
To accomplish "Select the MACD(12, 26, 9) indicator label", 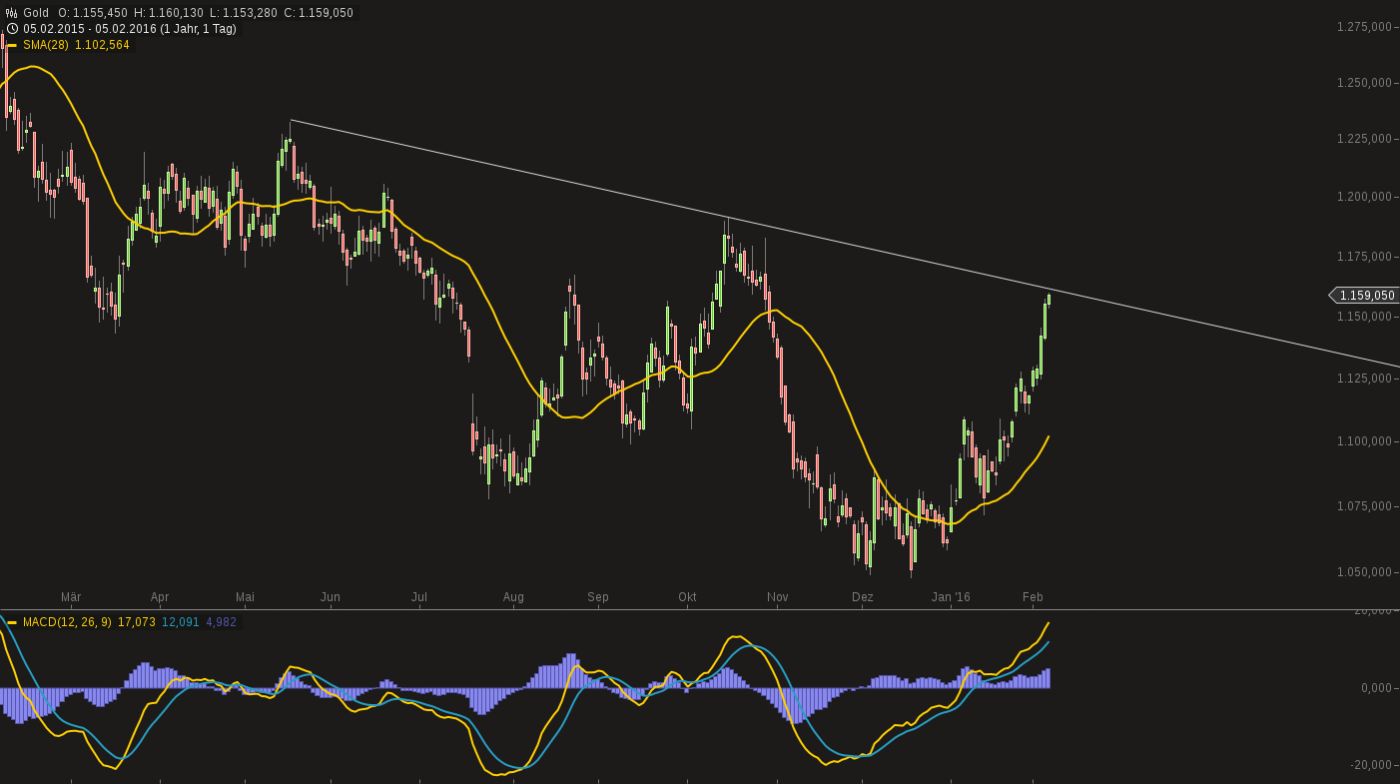I will click(x=67, y=622).
